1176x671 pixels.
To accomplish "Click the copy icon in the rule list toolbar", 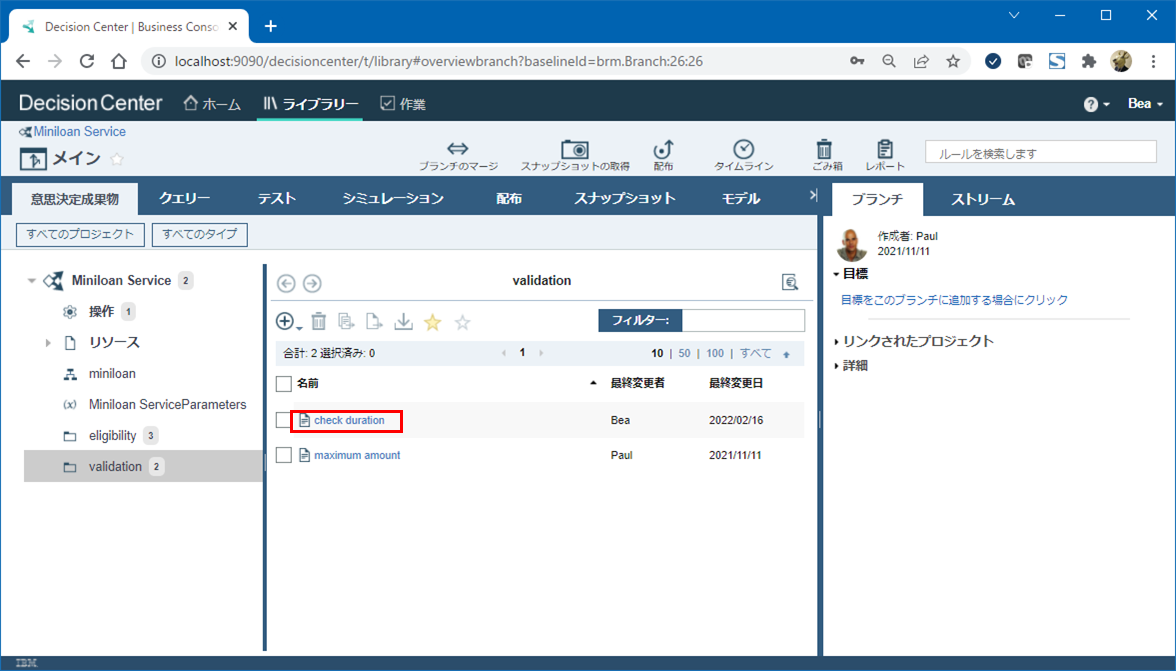I will click(346, 322).
